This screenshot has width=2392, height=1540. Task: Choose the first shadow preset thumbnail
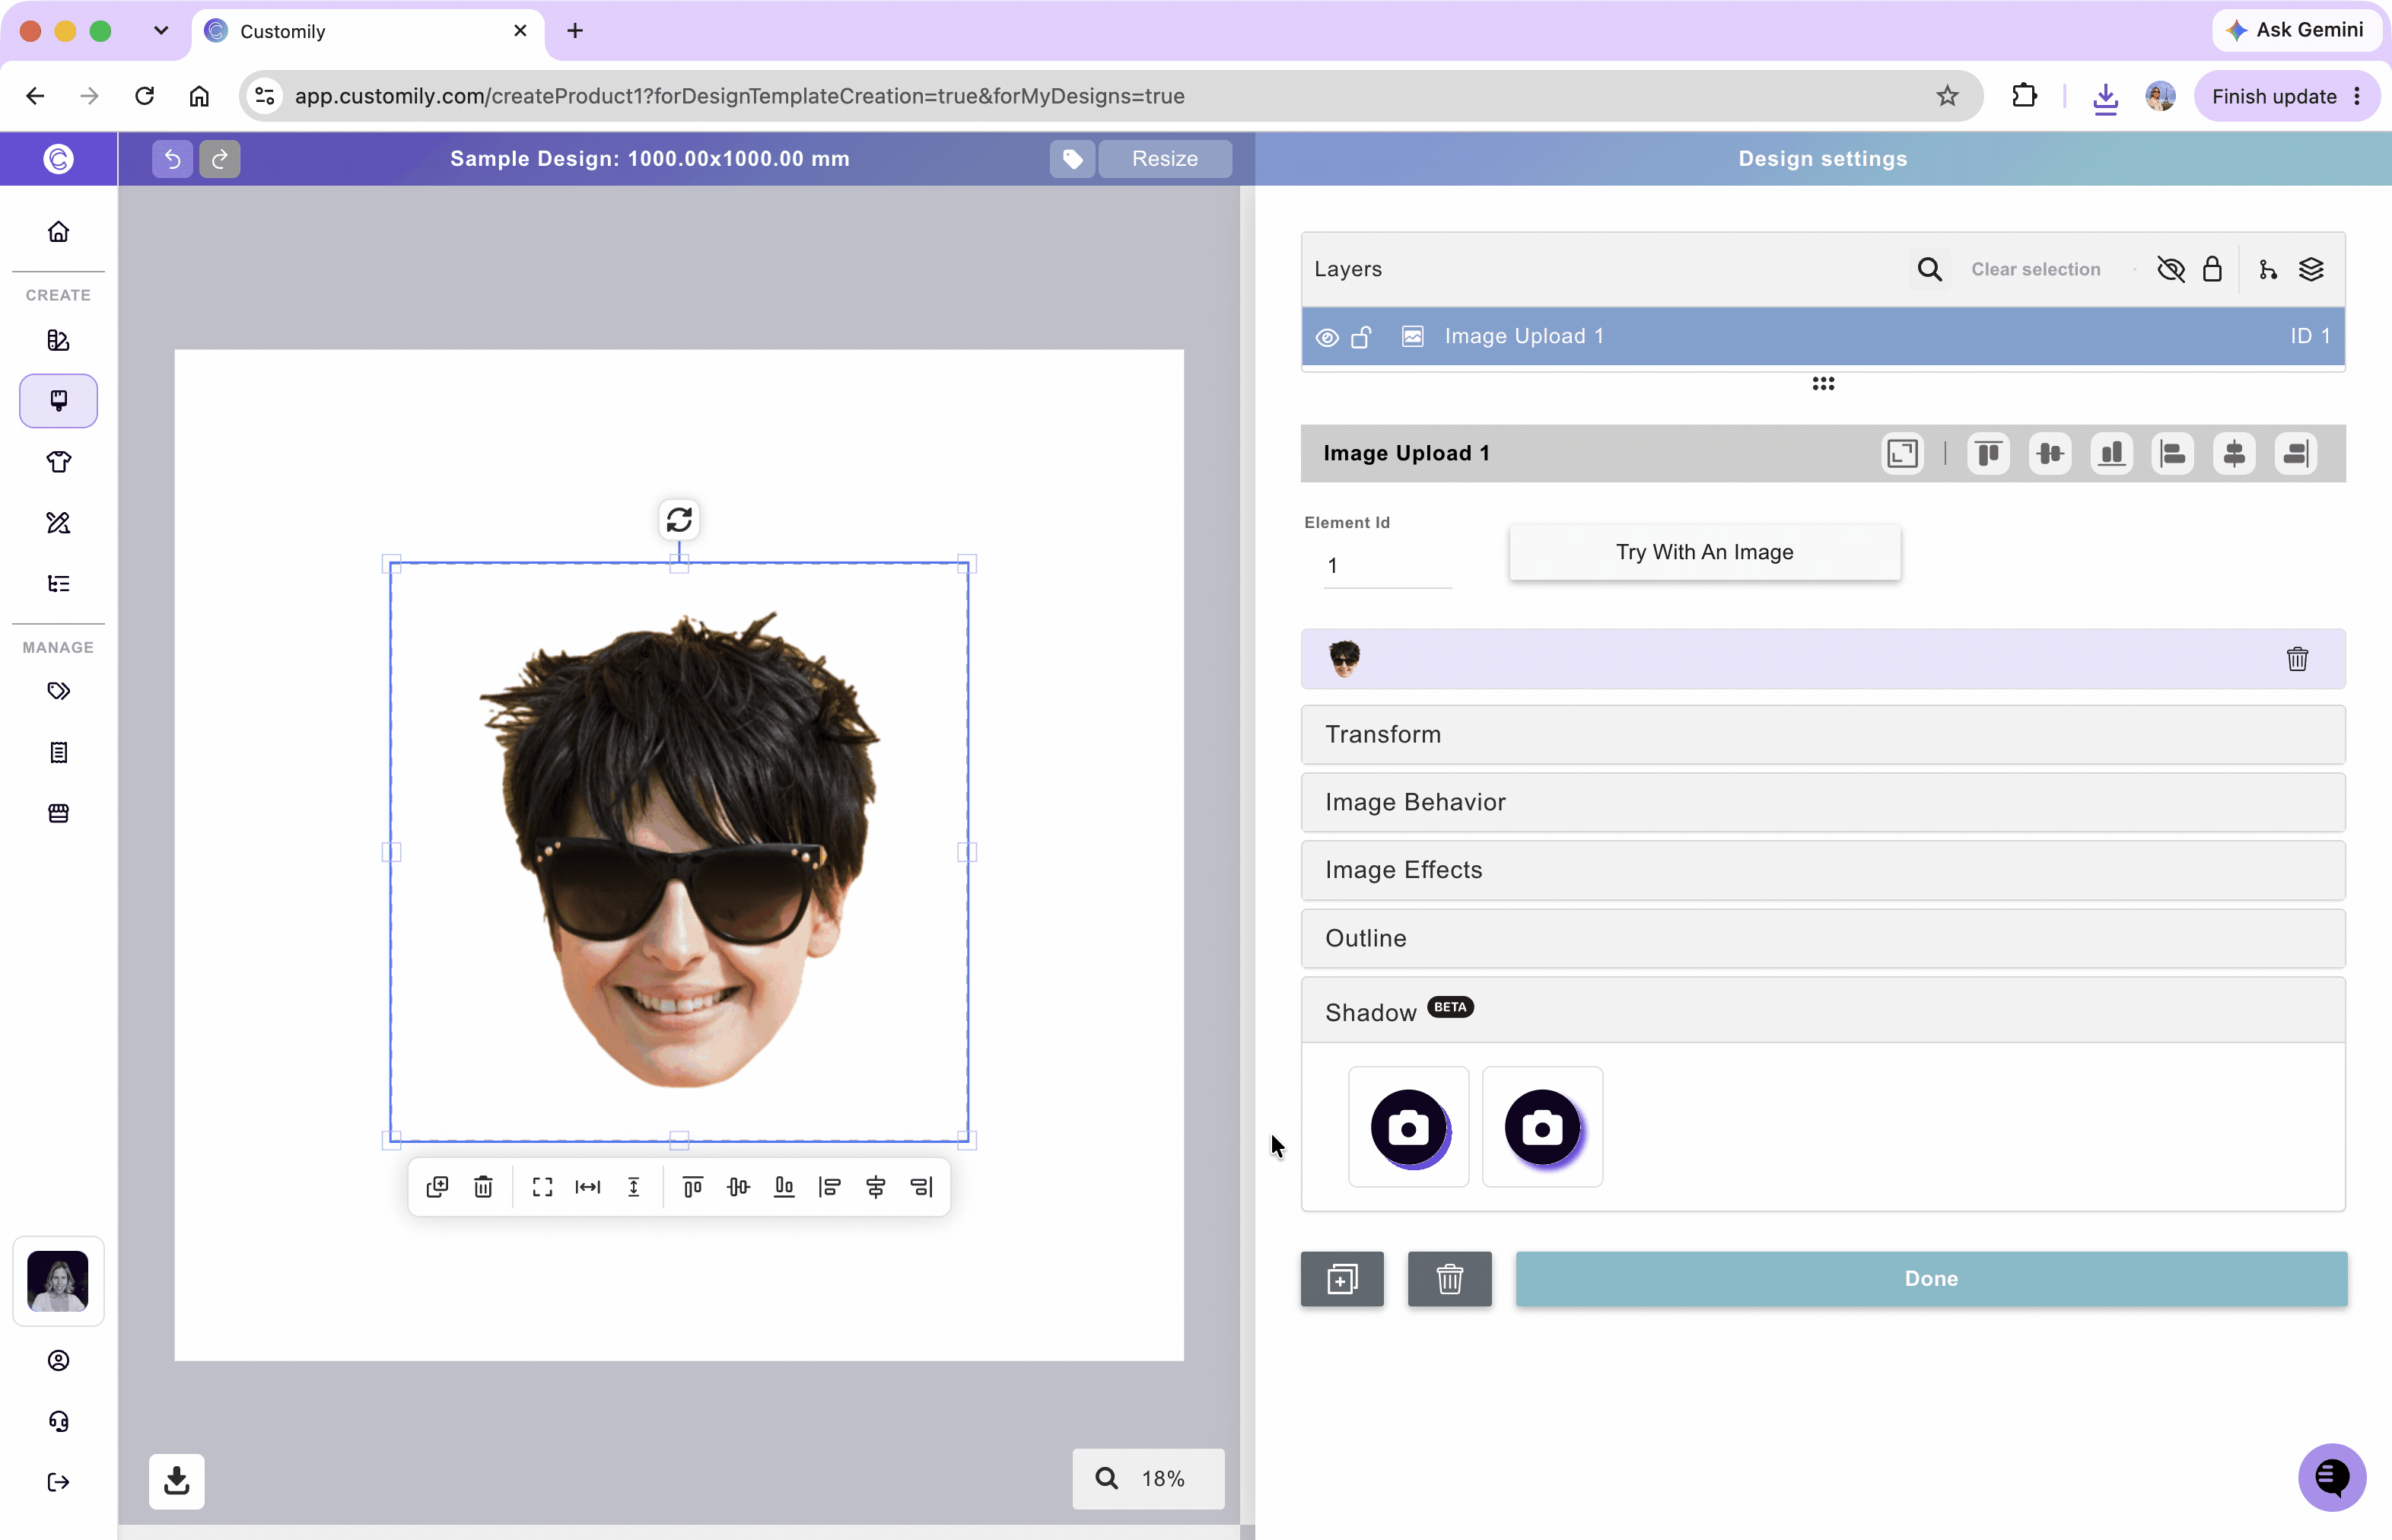pos(1408,1128)
